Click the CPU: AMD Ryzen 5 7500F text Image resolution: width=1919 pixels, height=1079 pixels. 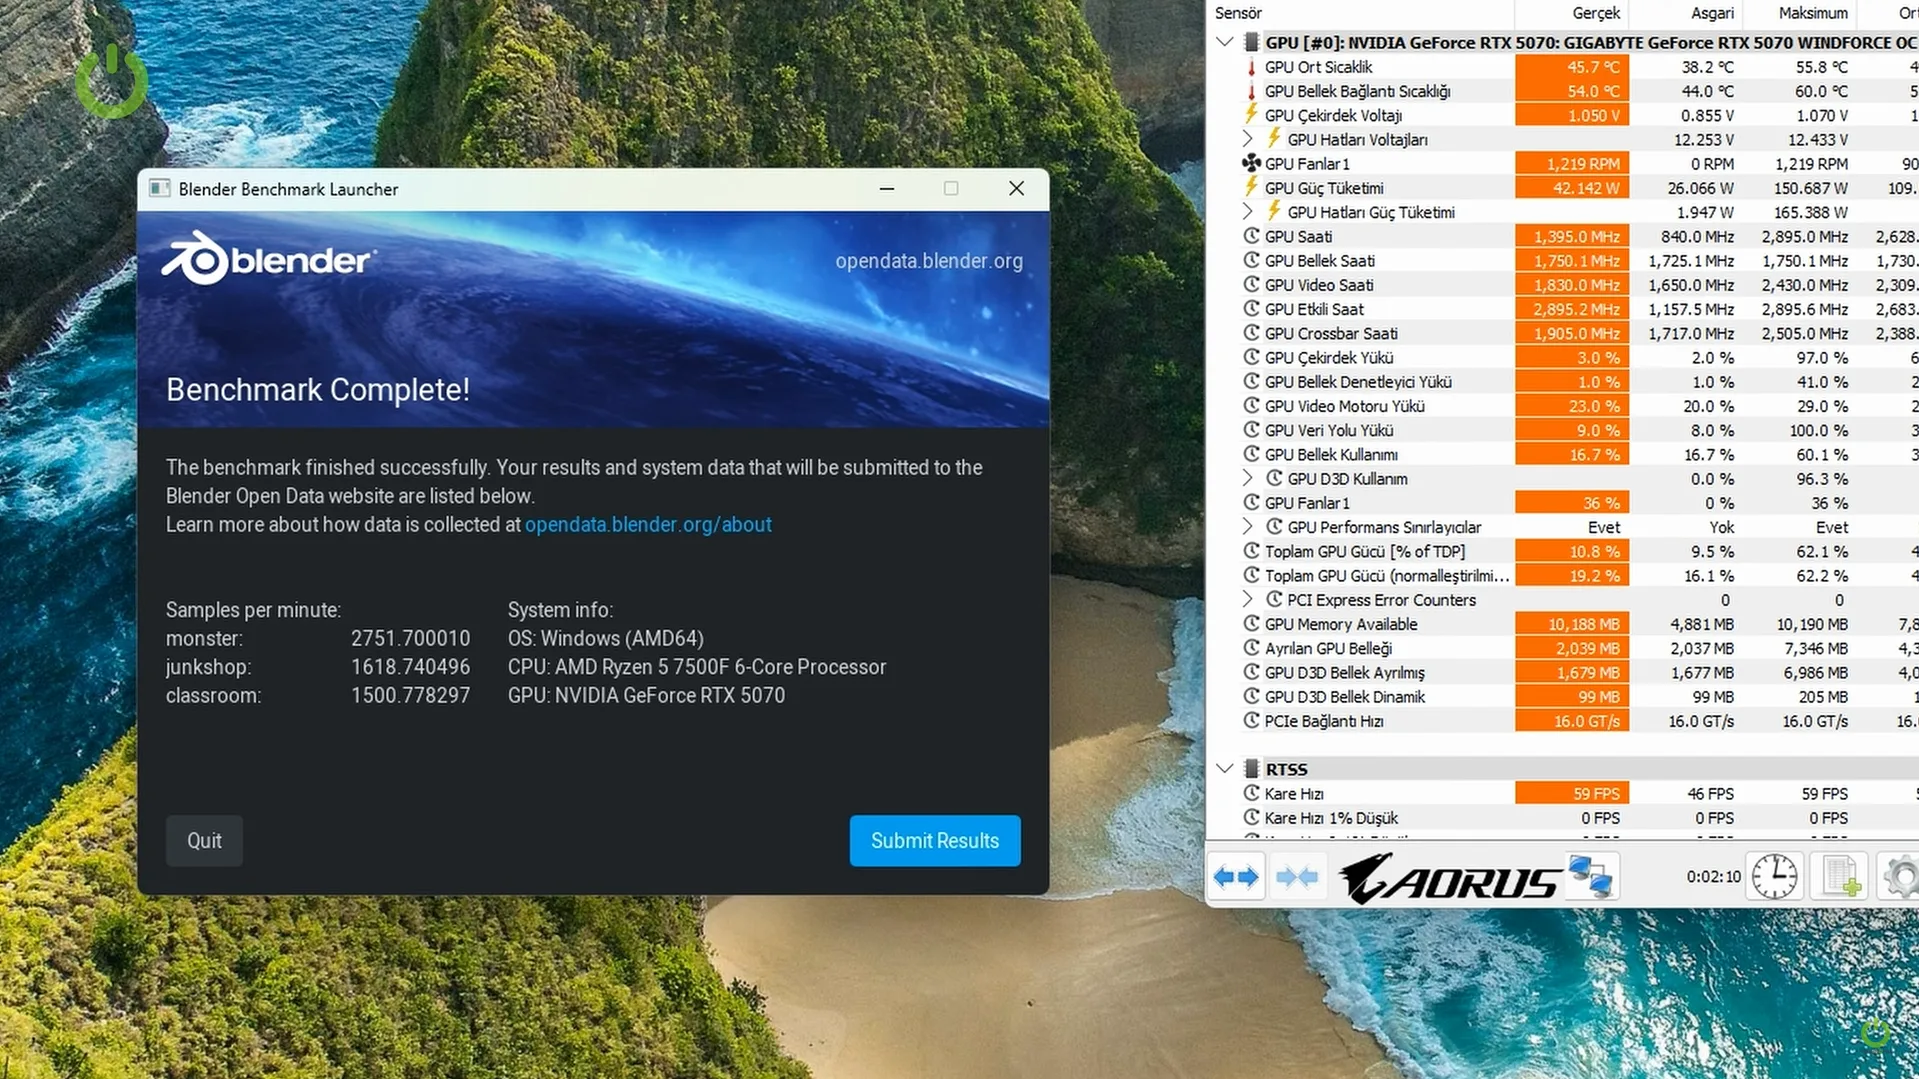point(697,667)
